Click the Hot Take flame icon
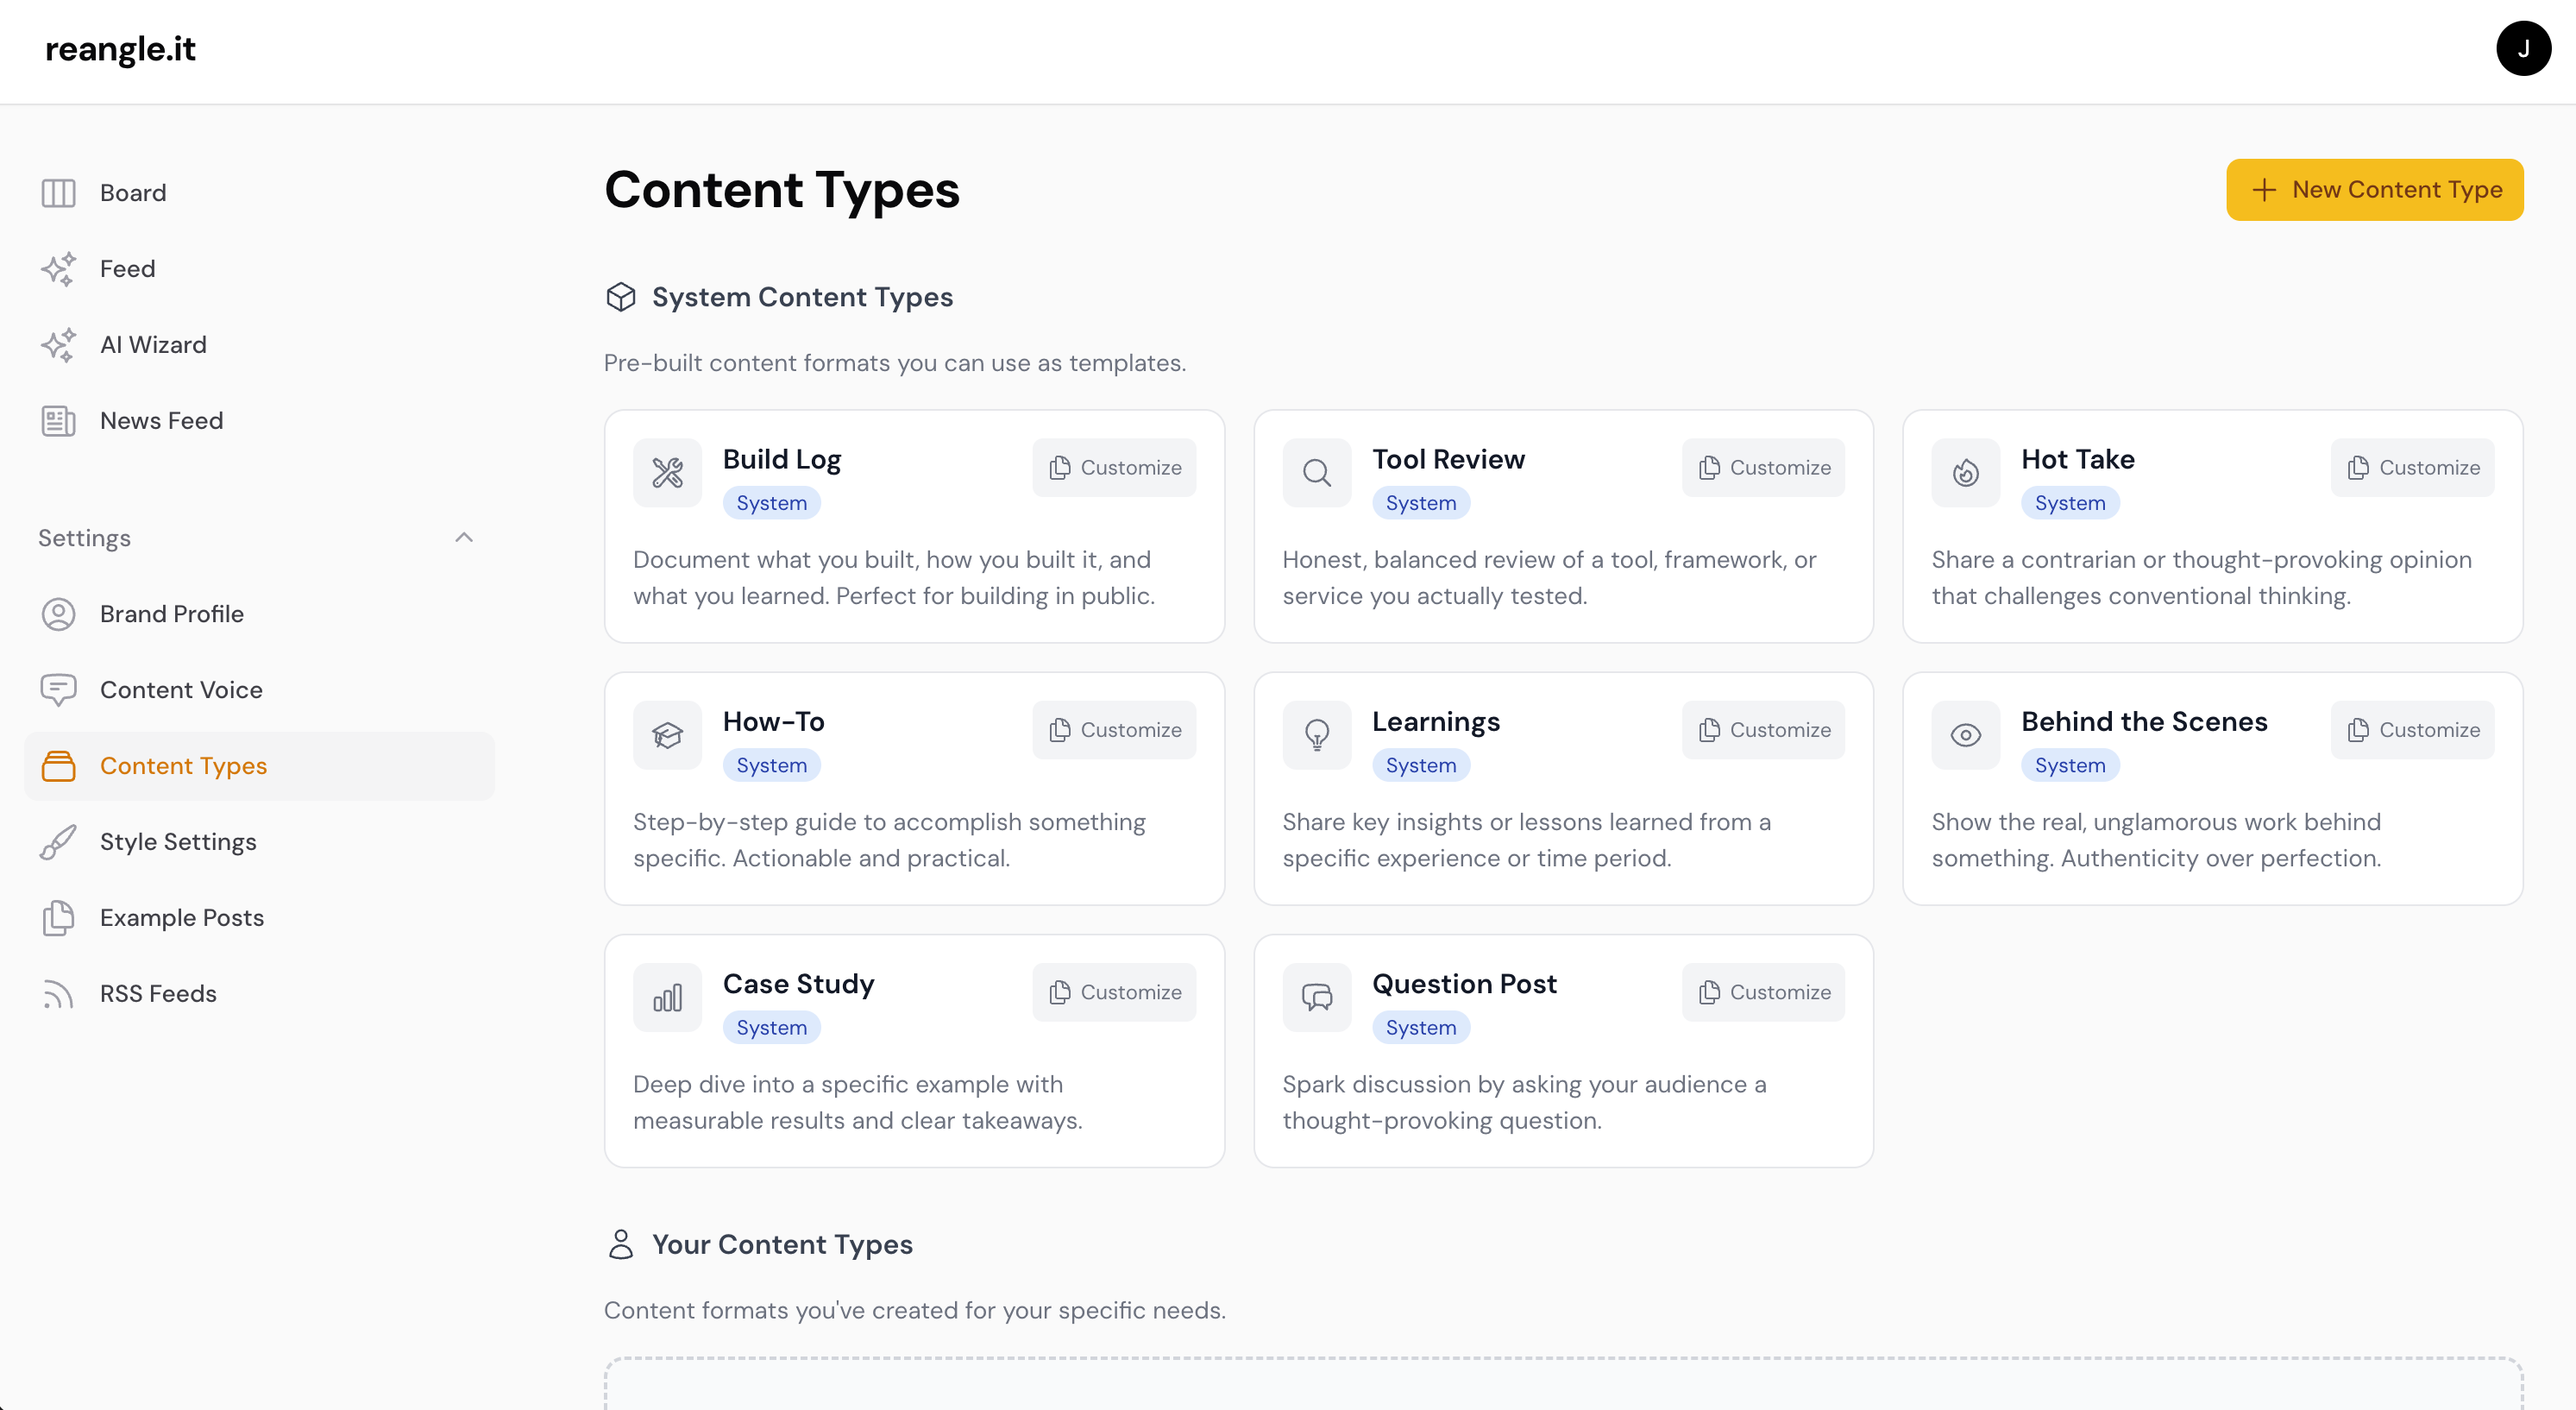This screenshot has width=2576, height=1410. (1965, 472)
